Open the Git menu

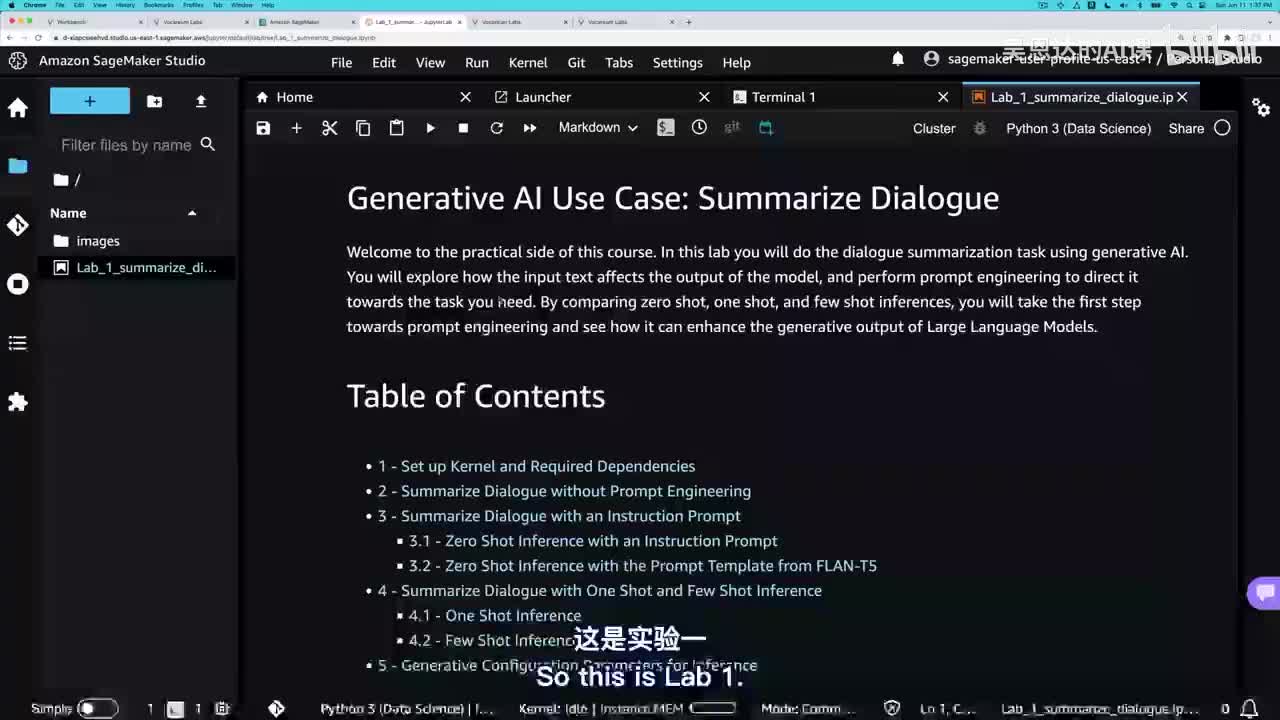576,62
